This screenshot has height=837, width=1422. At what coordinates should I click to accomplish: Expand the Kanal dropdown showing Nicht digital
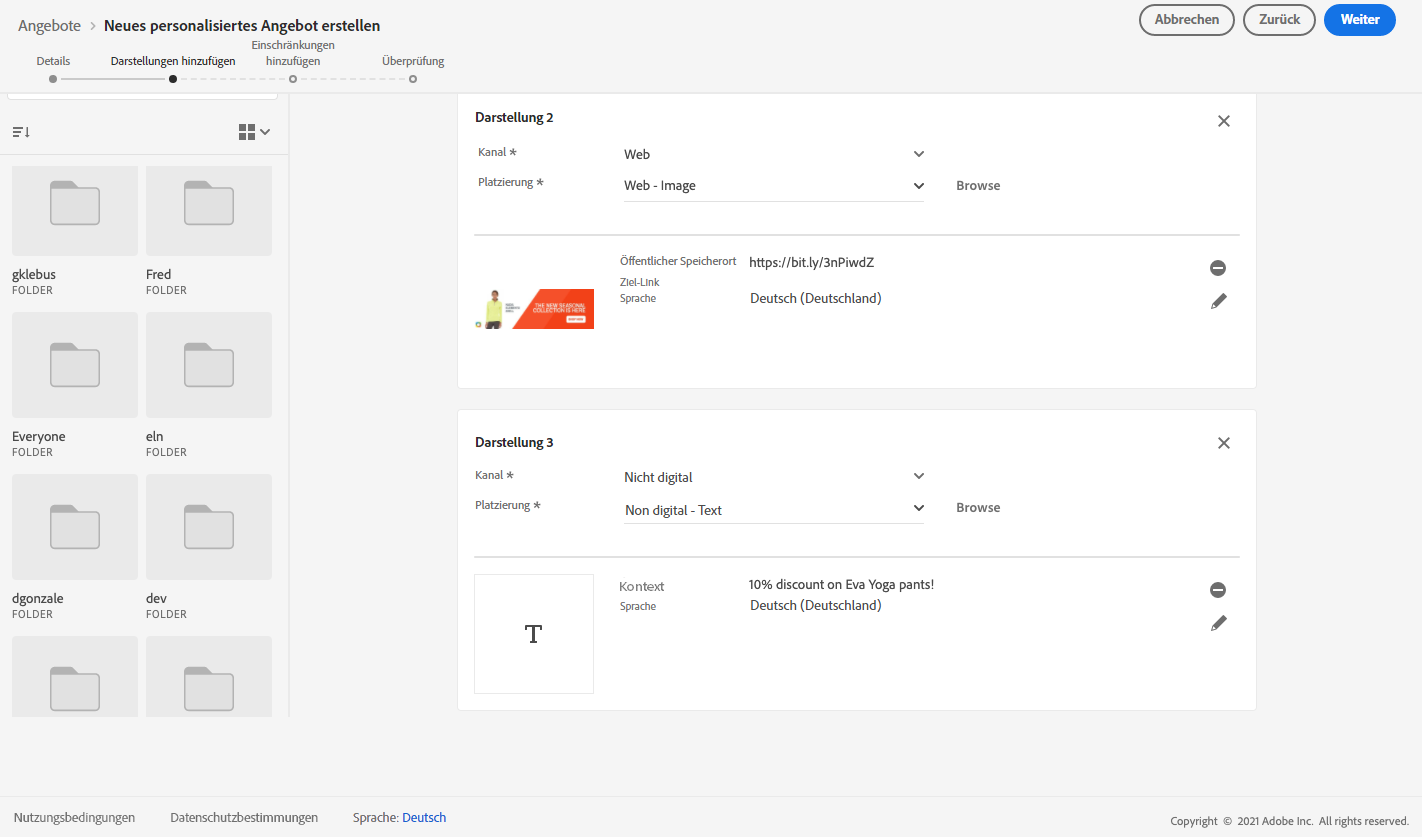click(773, 477)
